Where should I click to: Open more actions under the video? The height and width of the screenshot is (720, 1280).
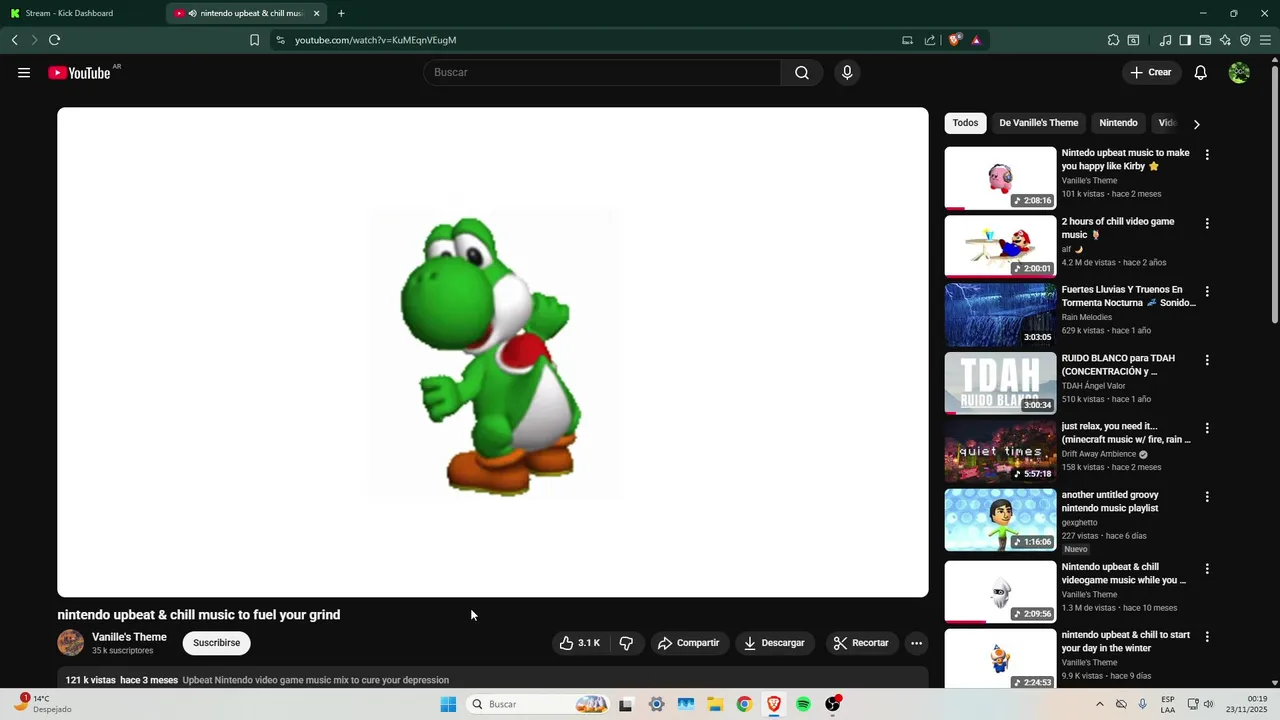click(x=916, y=643)
